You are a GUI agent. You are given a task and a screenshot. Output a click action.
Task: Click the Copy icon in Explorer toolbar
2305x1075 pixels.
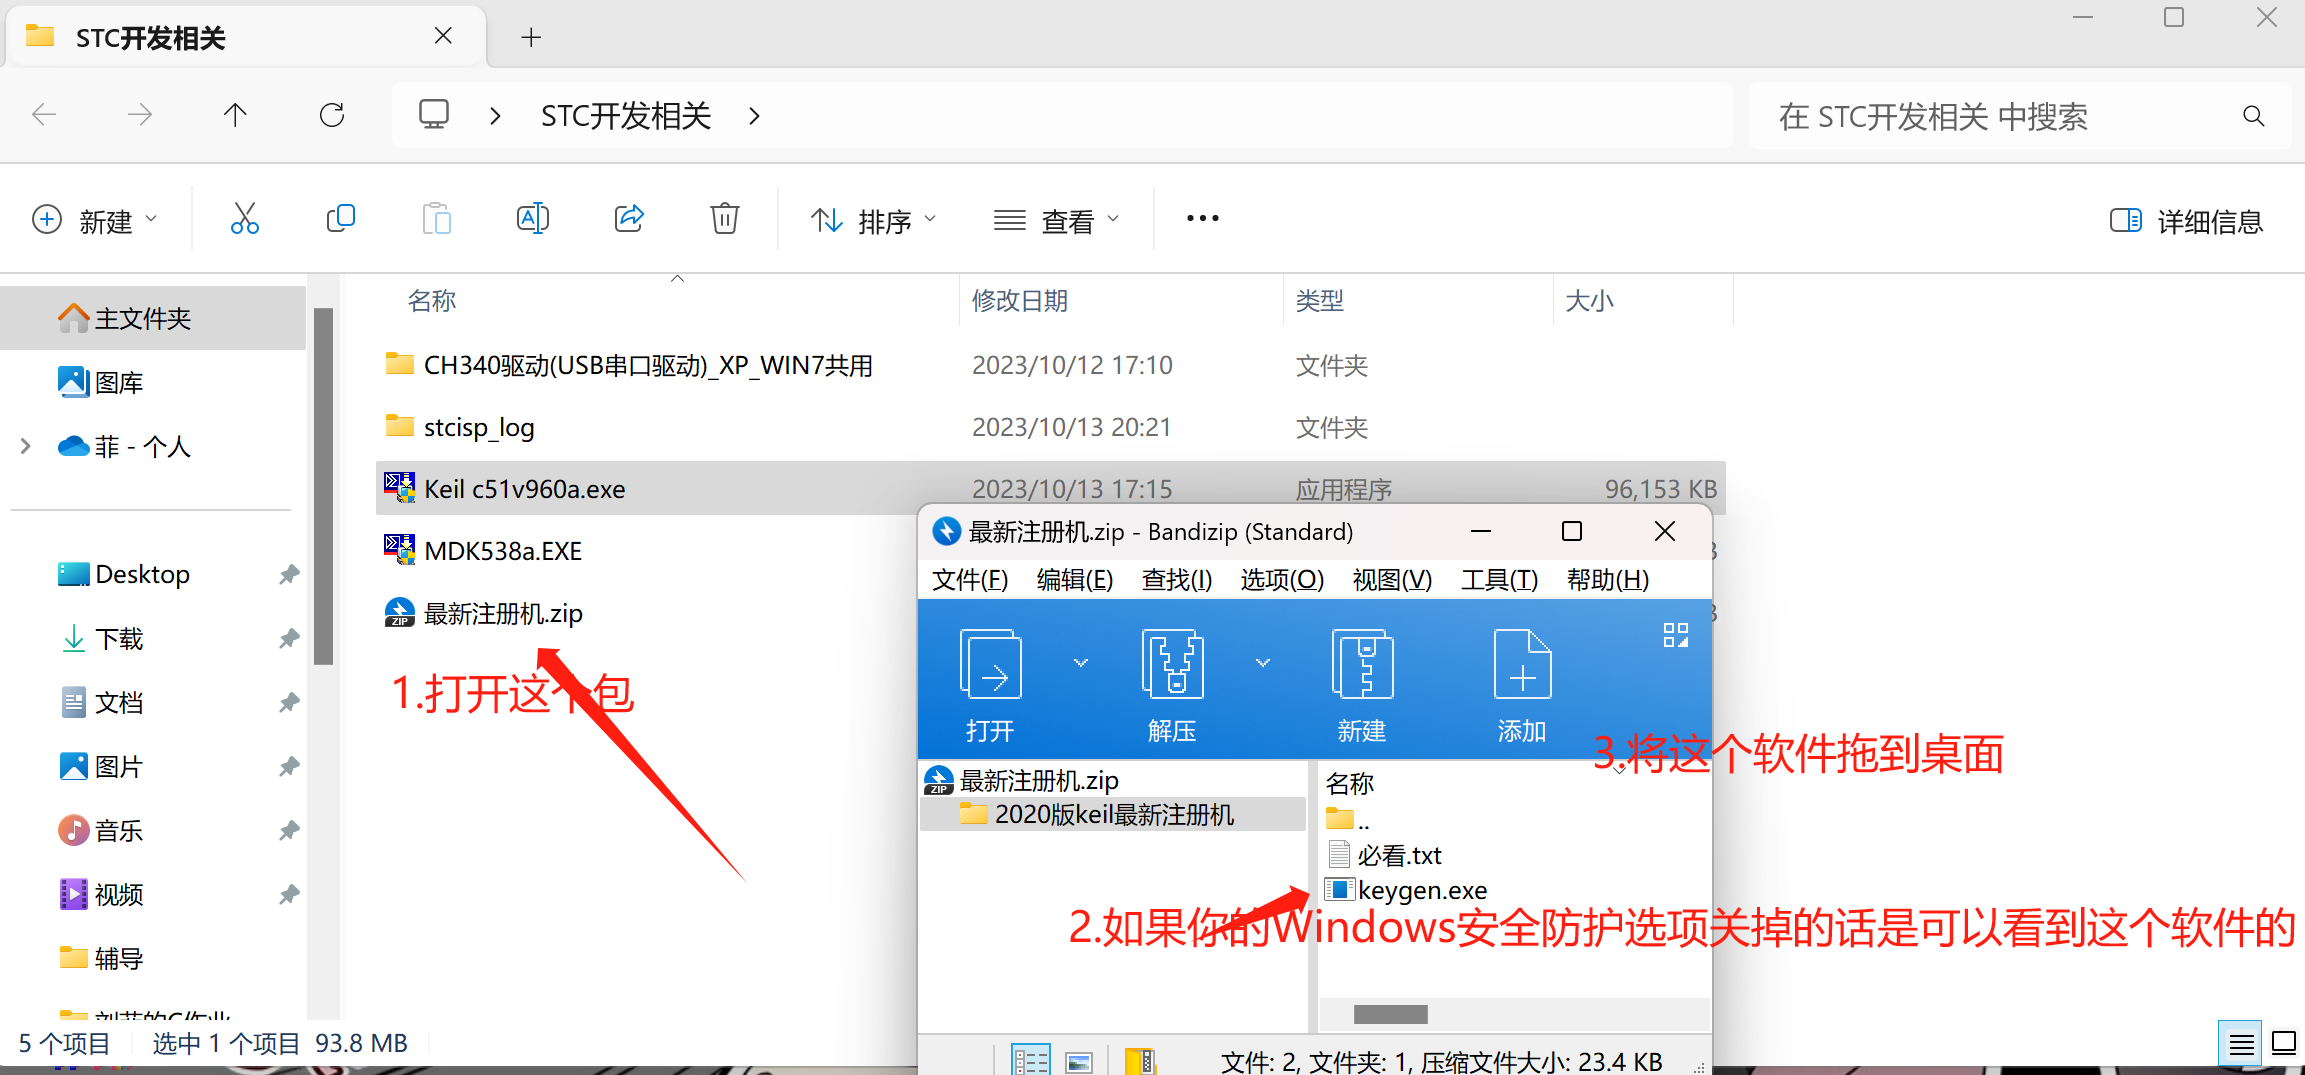340,219
